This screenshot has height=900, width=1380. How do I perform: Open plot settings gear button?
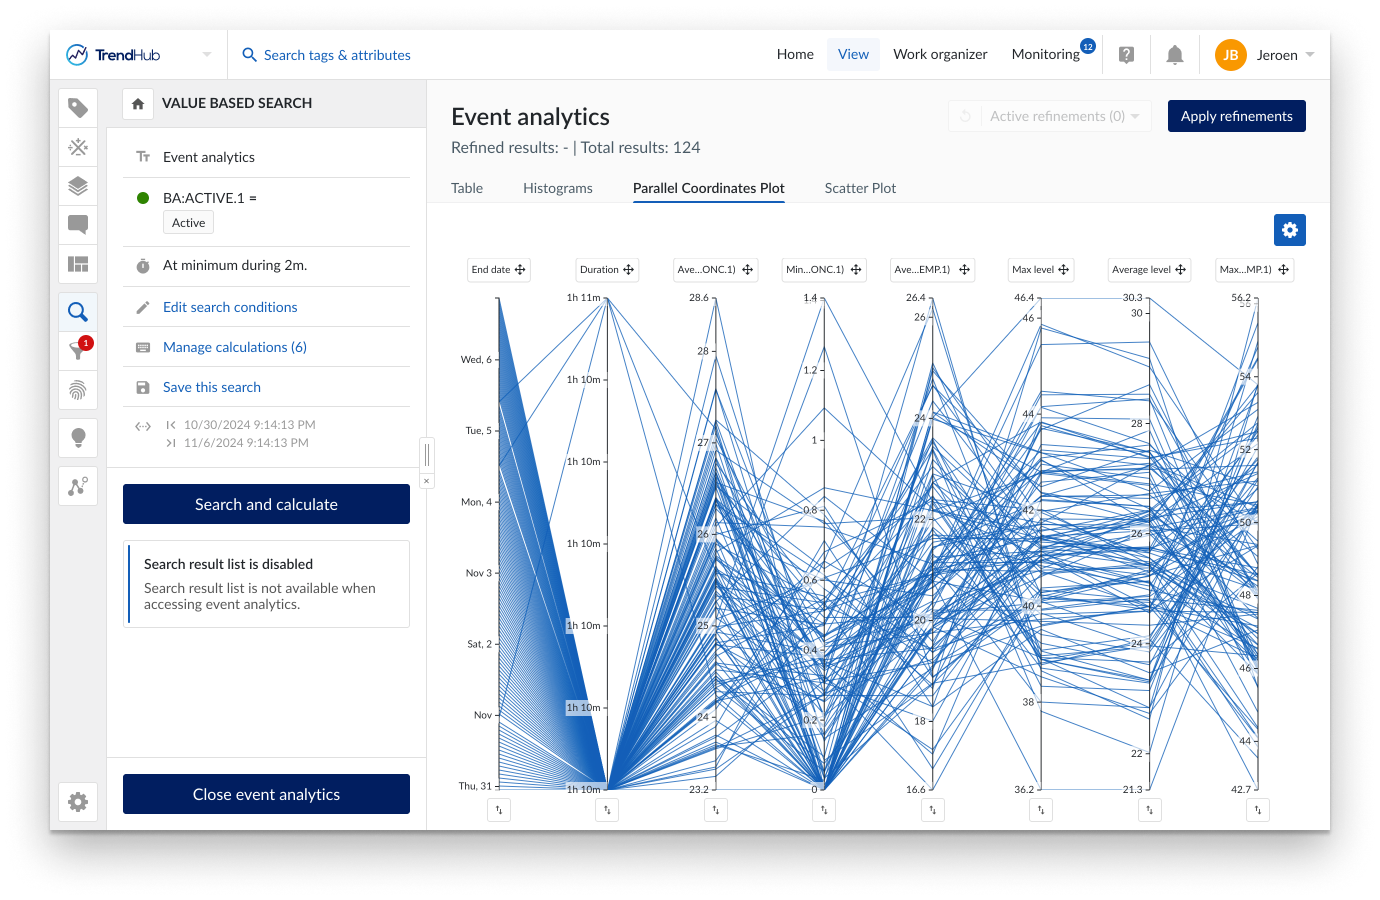(1289, 230)
